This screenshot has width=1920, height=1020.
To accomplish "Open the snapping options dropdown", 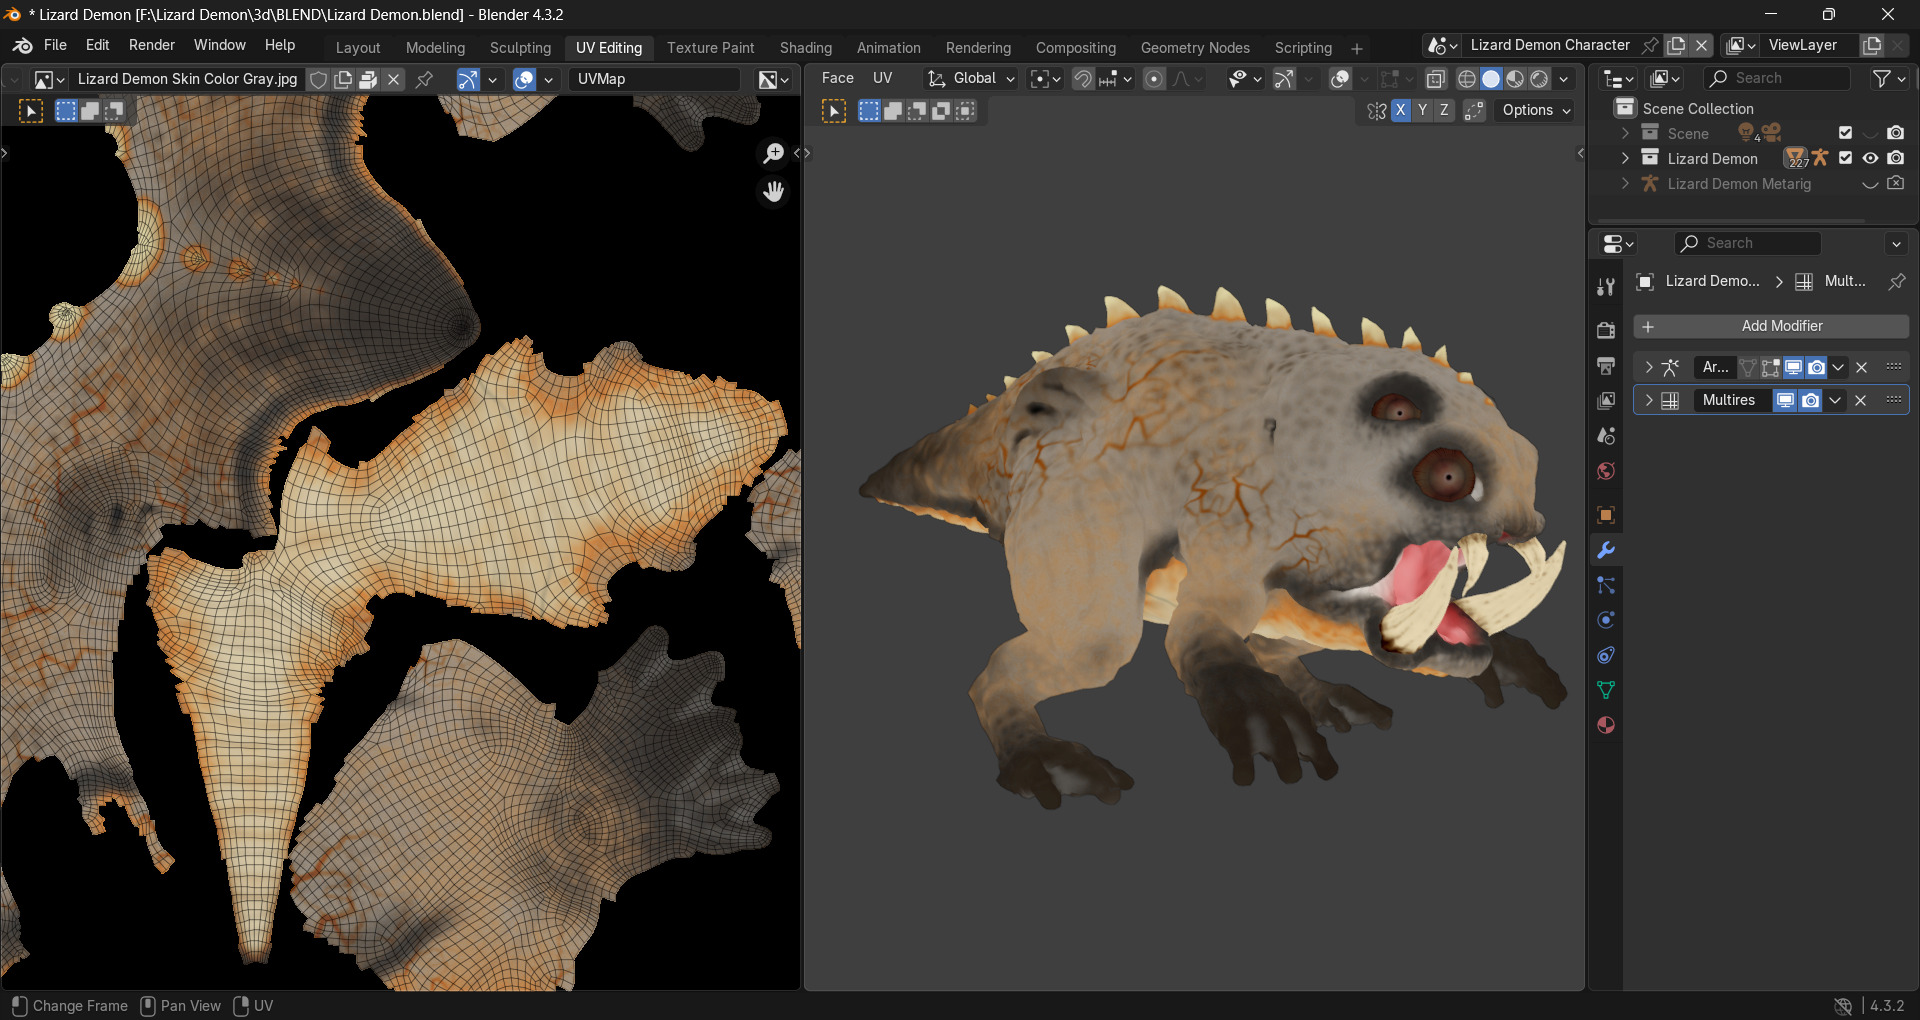I will [1115, 79].
